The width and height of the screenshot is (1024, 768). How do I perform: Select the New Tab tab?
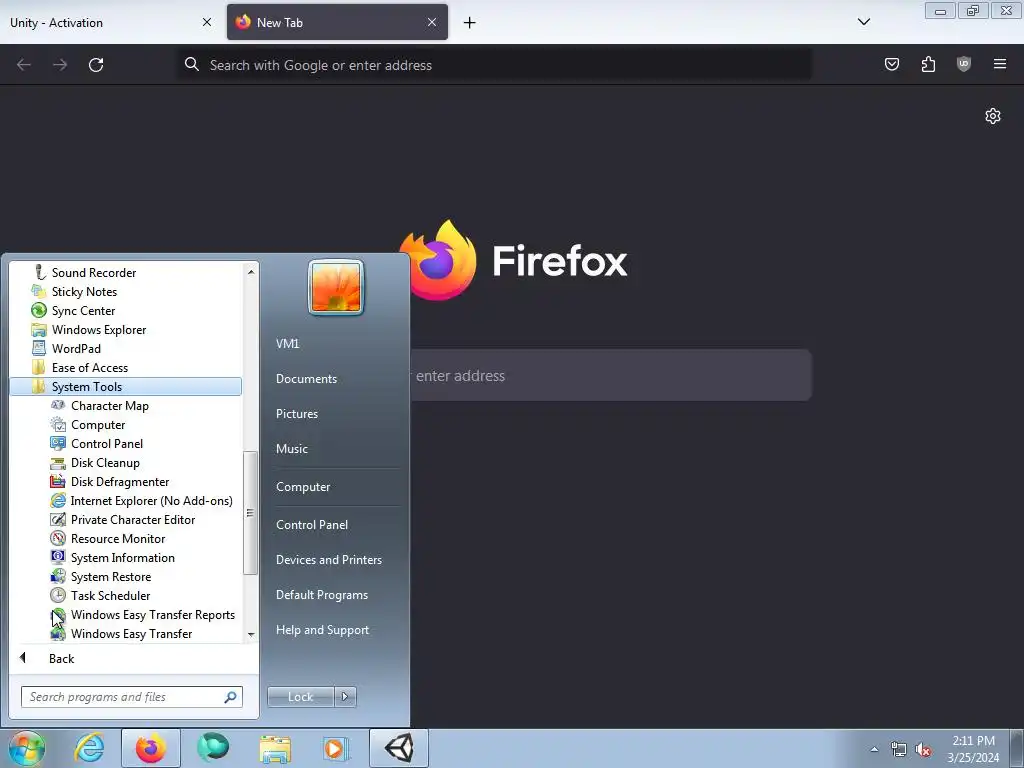pyautogui.click(x=337, y=22)
